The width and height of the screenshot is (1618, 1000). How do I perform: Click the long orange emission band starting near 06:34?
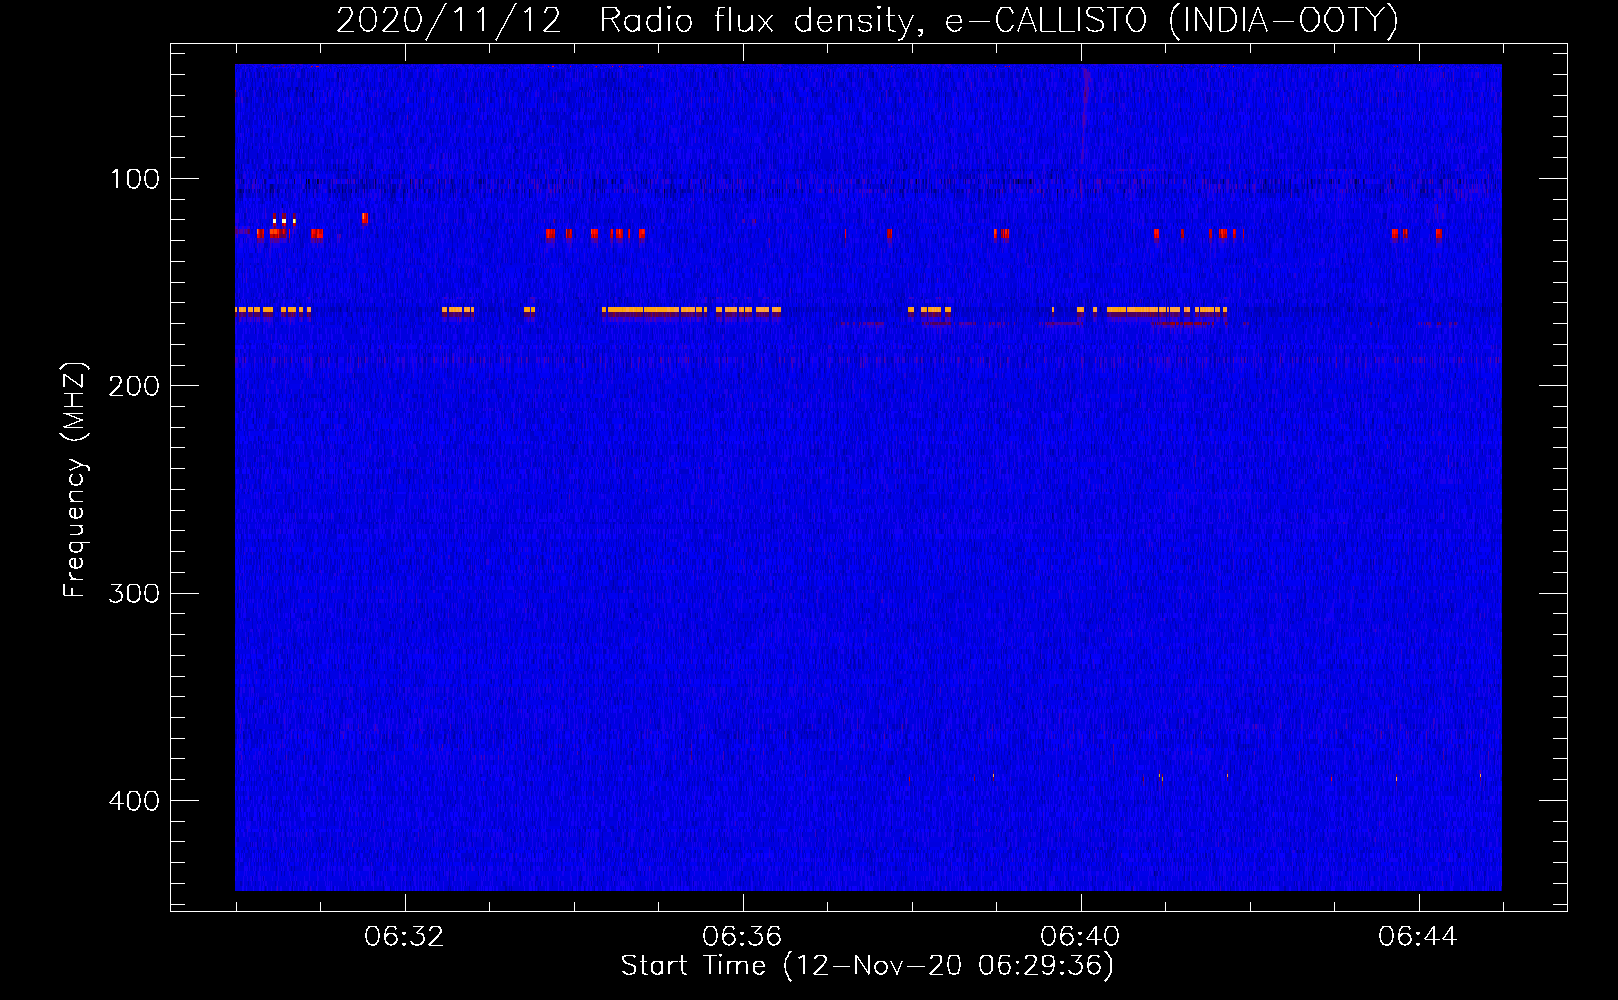coord(655,310)
